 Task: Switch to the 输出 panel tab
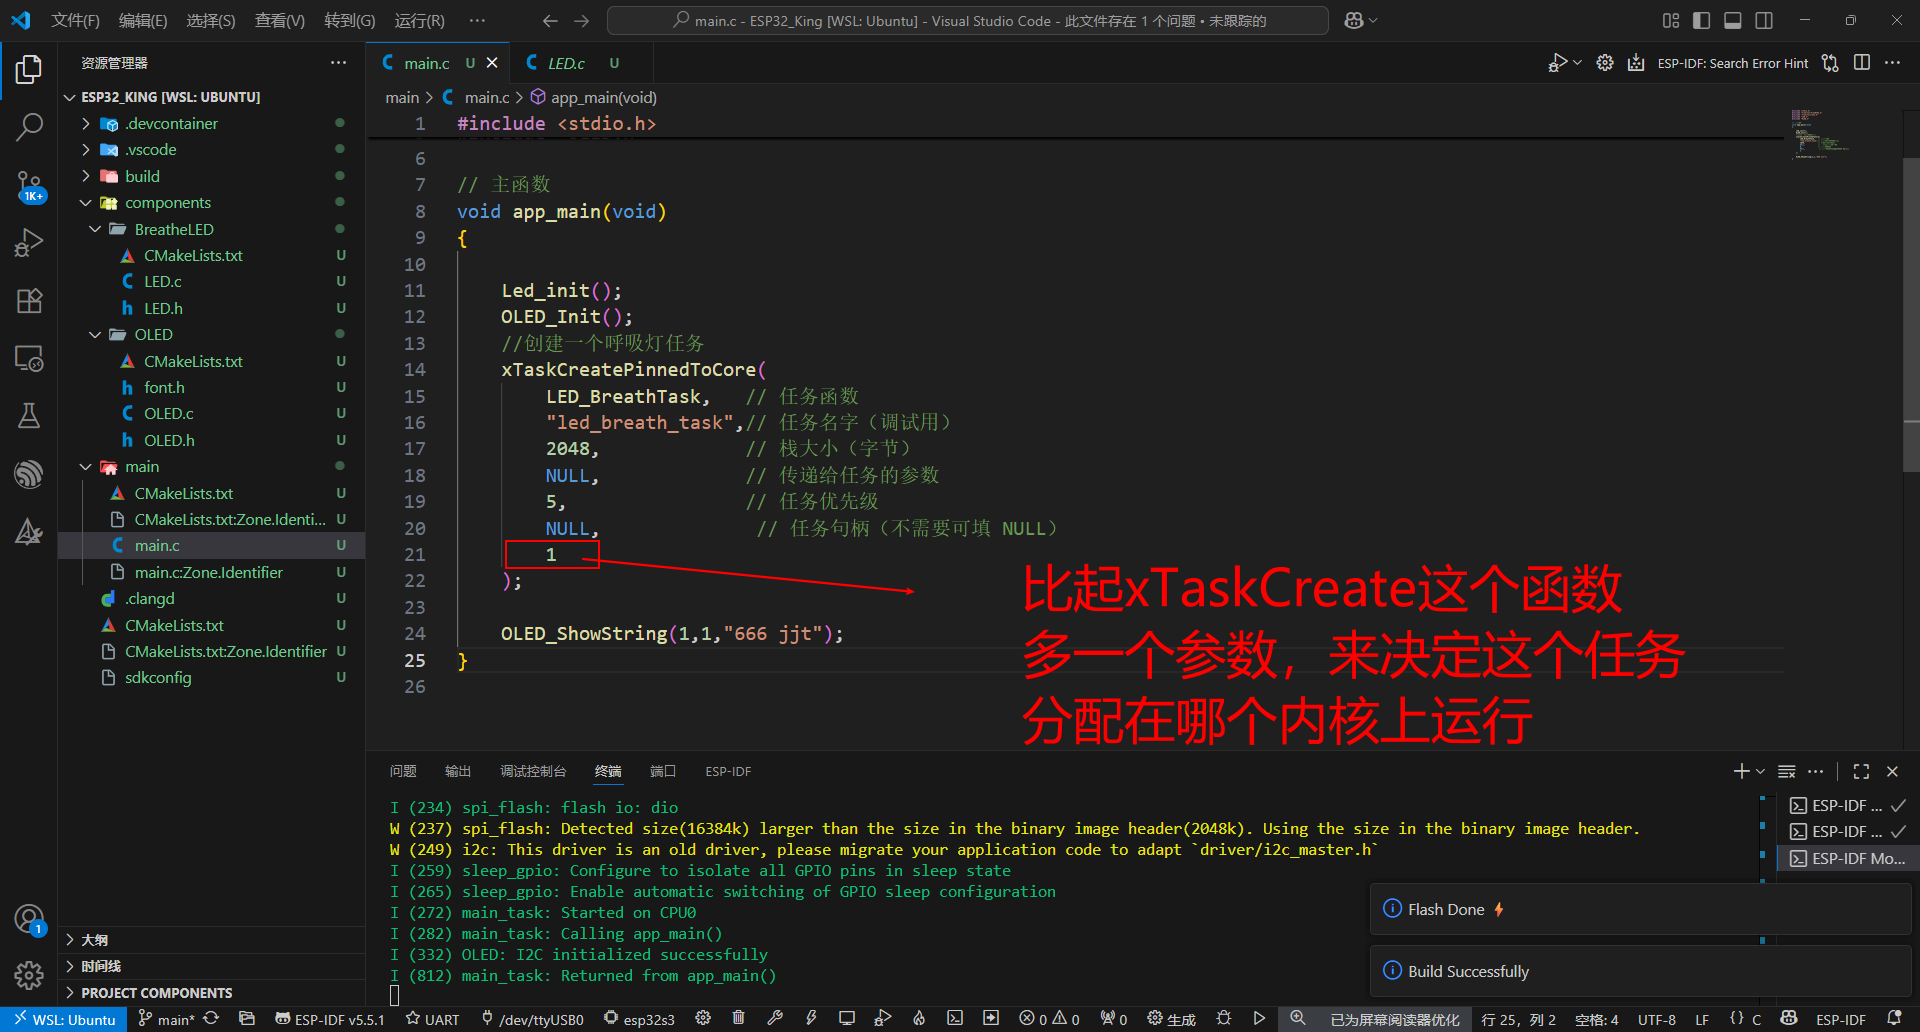click(x=458, y=771)
